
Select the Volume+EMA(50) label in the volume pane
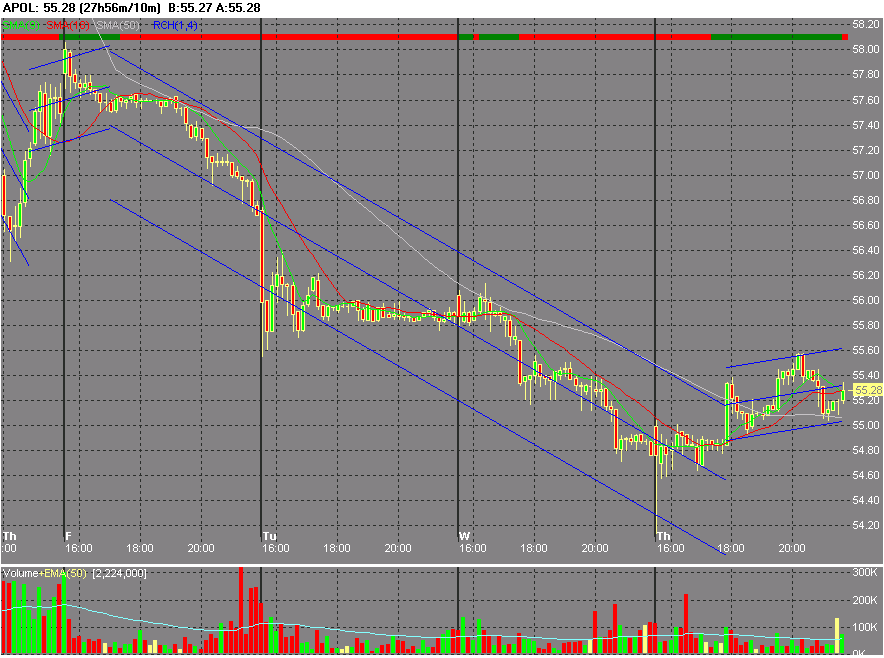point(44,571)
